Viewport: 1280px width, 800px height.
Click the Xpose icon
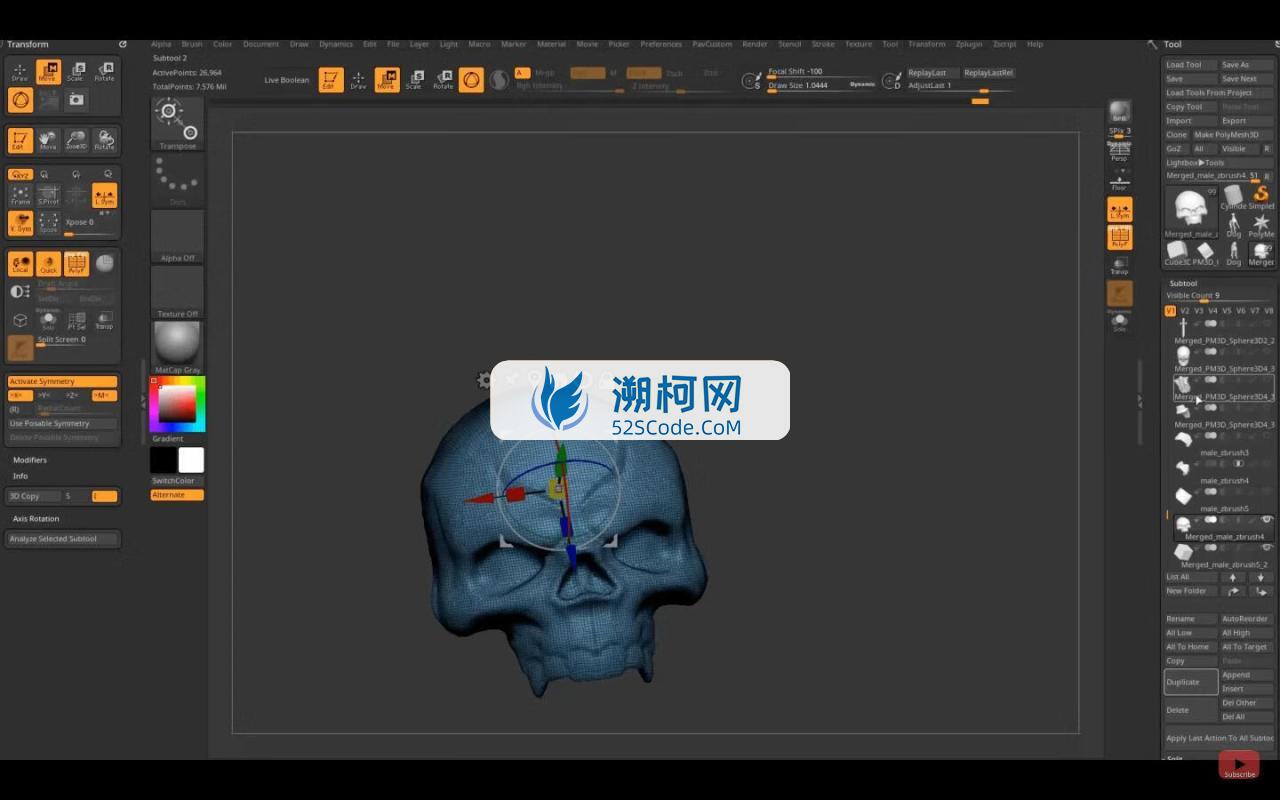click(48, 223)
